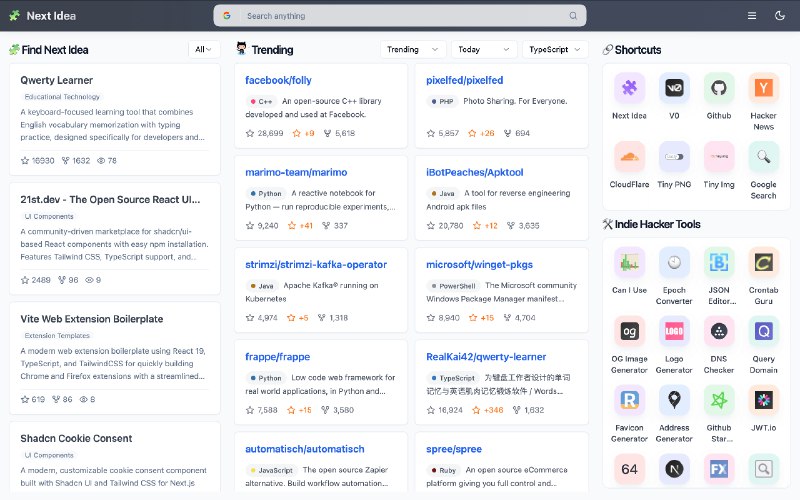Screen dimensions: 800x500
Task: Click the C++ language badge on folly
Action: tap(261, 102)
